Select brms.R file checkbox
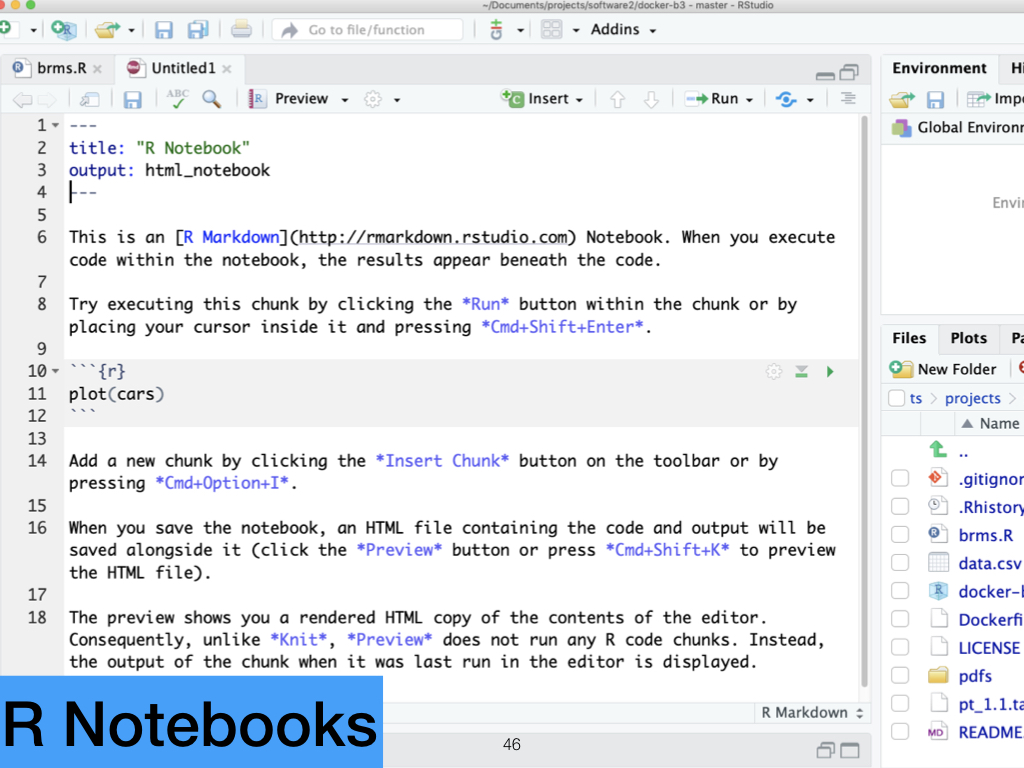The width and height of the screenshot is (1024, 768). (900, 534)
